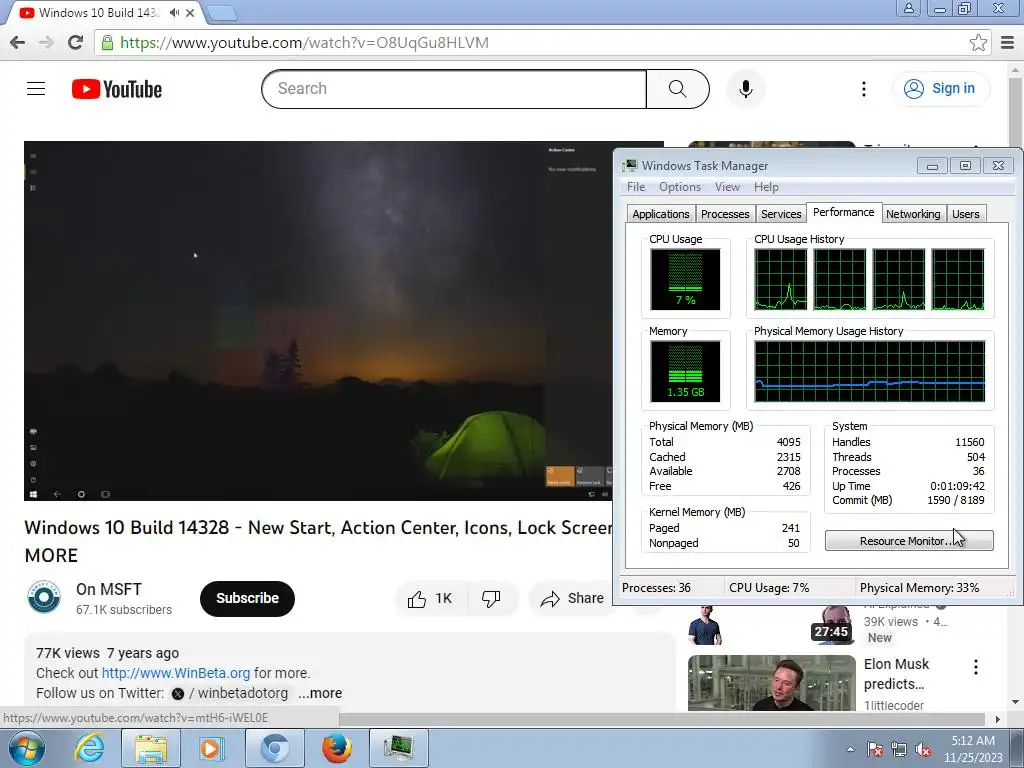
Task: Bookmark this page with the star icon
Action: pyautogui.click(x=978, y=42)
